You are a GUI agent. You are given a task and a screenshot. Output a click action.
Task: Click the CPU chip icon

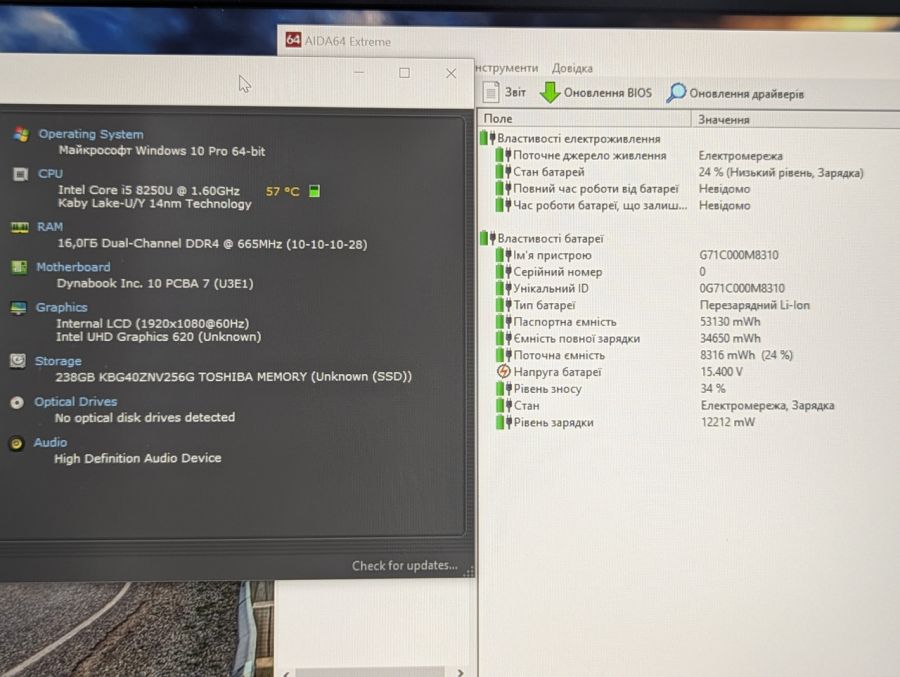click(20, 174)
